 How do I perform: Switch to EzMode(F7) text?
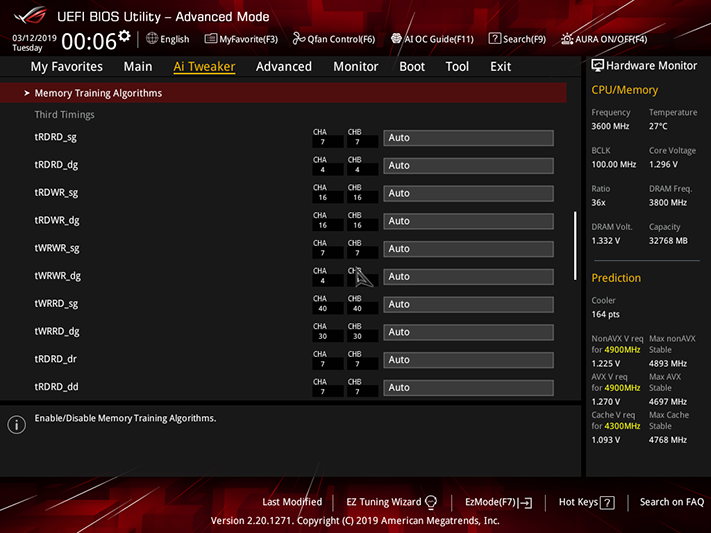point(490,502)
